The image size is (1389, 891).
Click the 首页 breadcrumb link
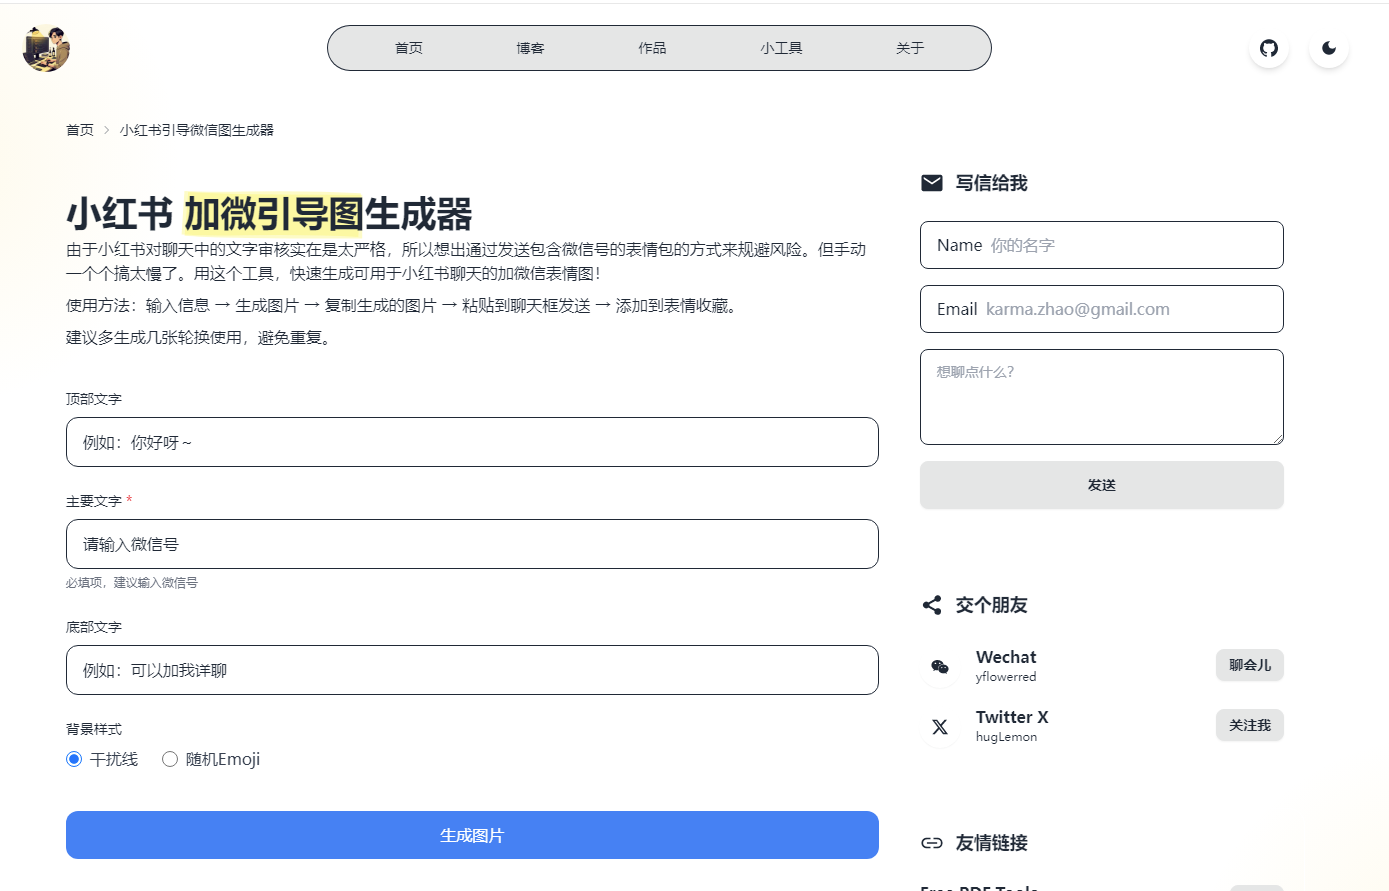(x=80, y=130)
